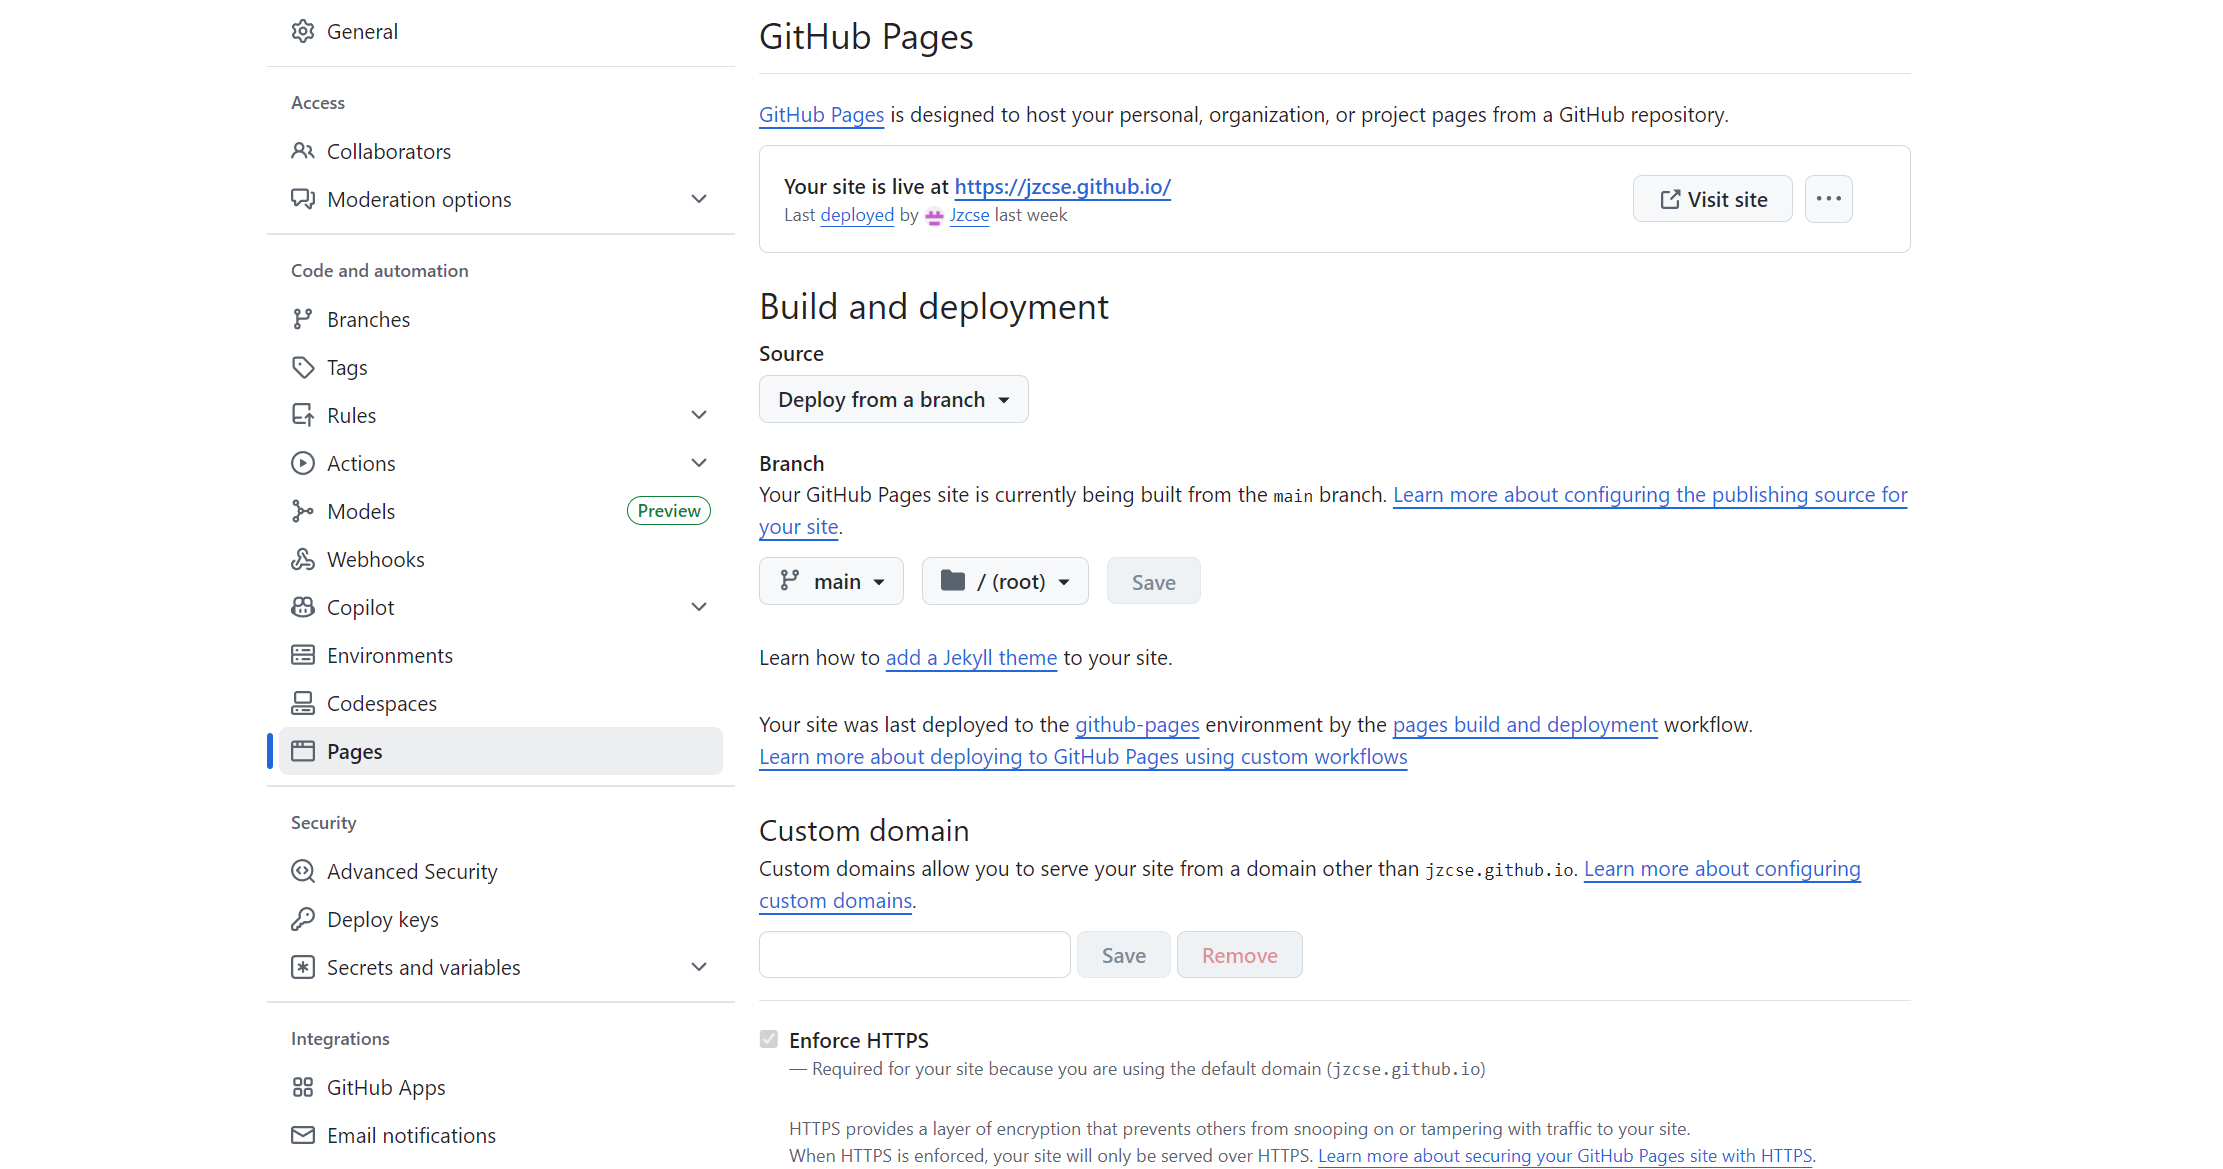Click the Copilot icon in sidebar
Image resolution: width=2223 pixels, height=1169 pixels.
click(302, 608)
